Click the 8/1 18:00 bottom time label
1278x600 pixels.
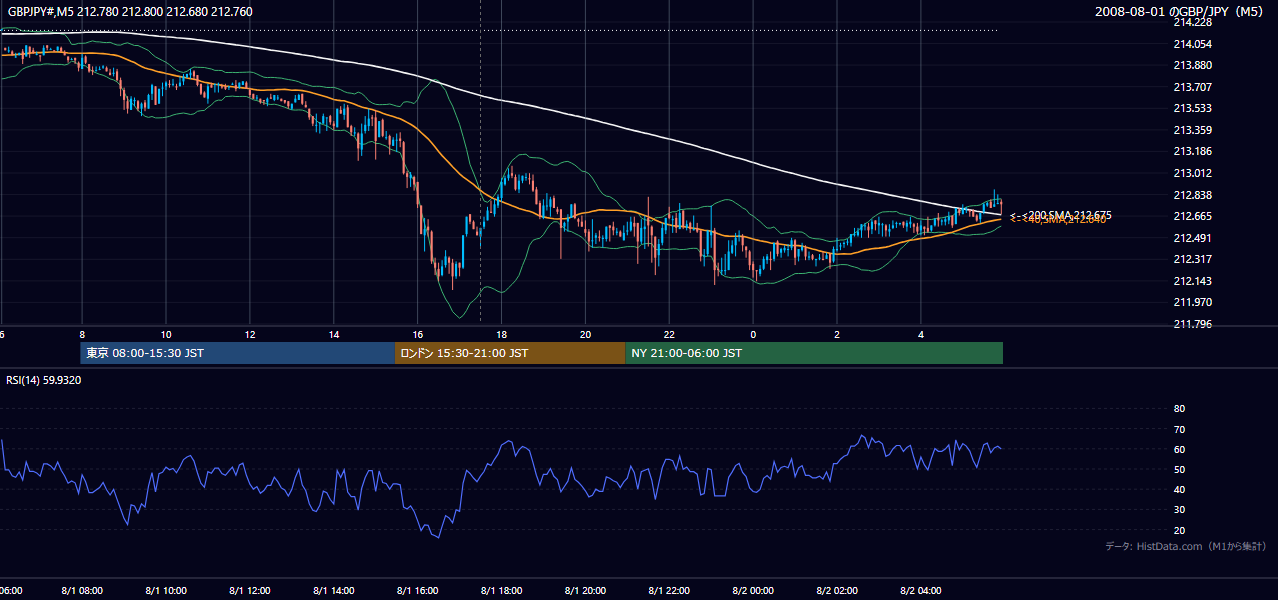click(502, 591)
